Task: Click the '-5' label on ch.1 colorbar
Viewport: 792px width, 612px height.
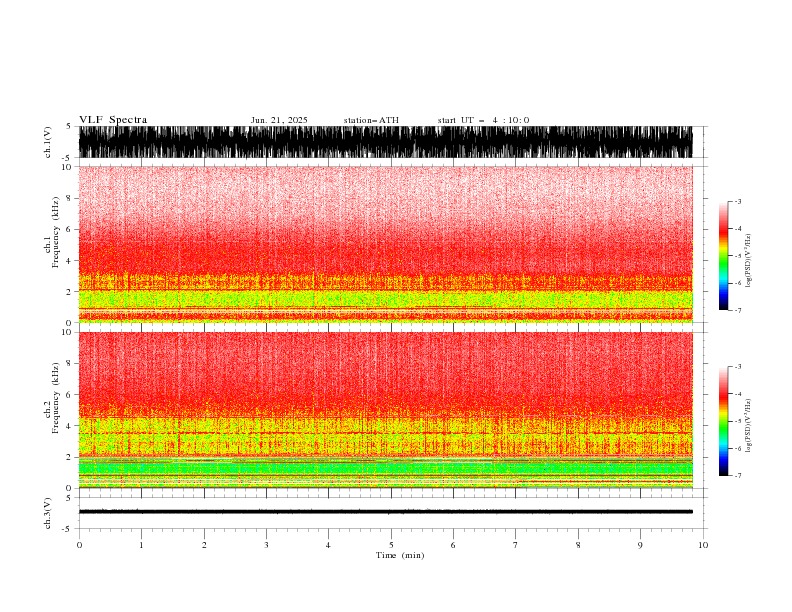Action: (x=737, y=256)
